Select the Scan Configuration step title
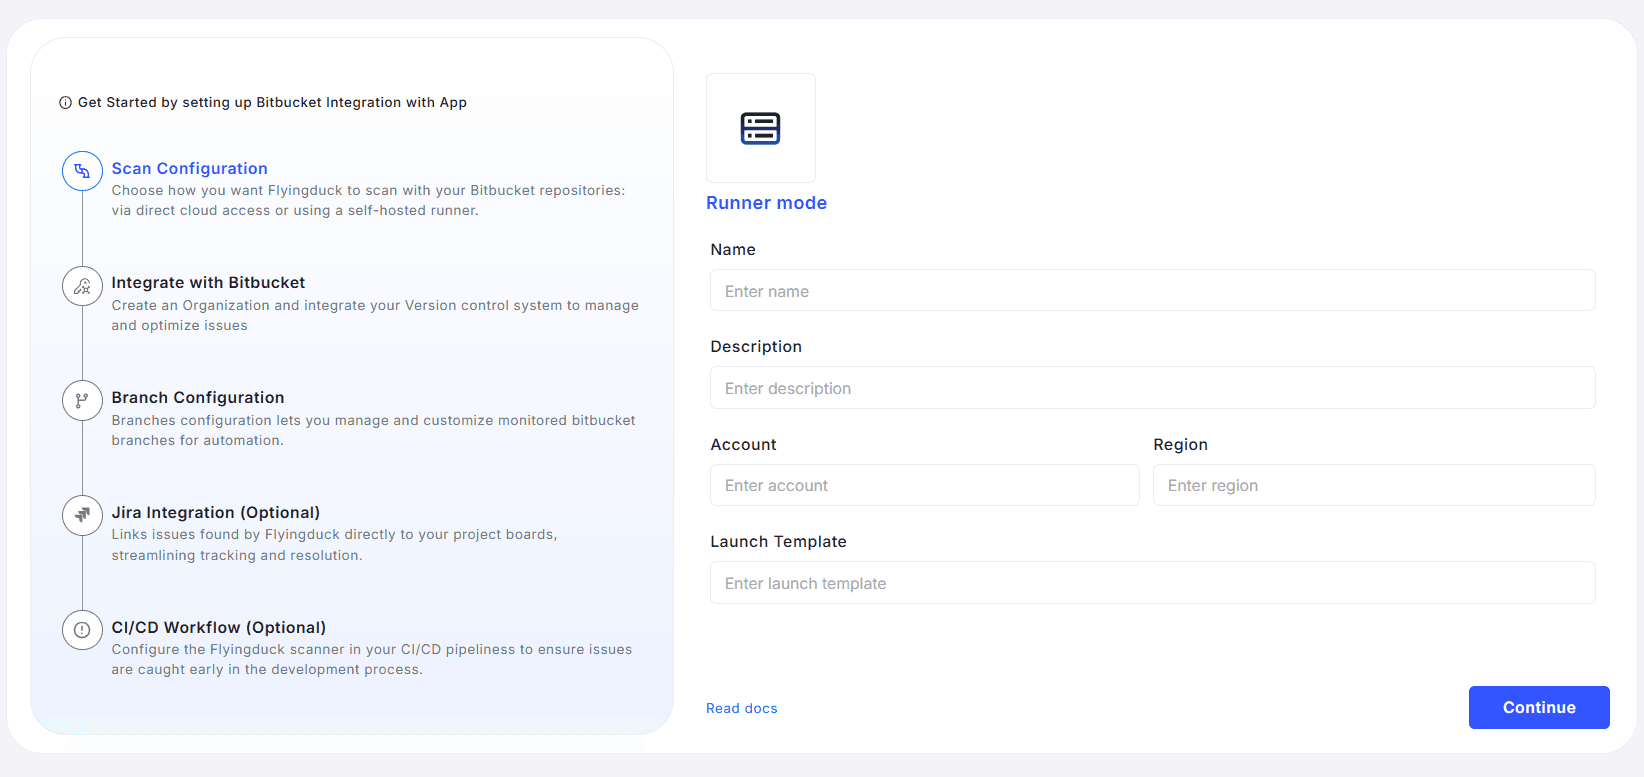Viewport: 1644px width, 777px height. click(x=189, y=168)
